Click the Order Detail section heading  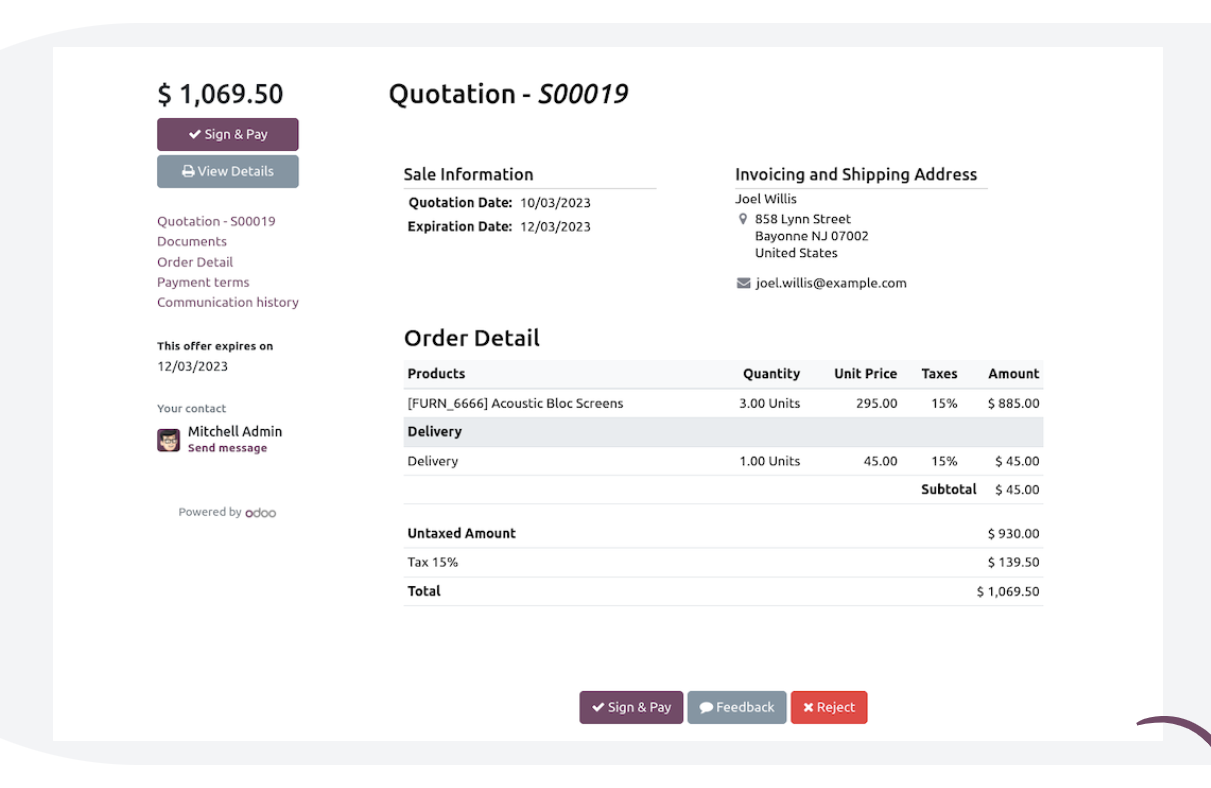pyautogui.click(x=472, y=338)
